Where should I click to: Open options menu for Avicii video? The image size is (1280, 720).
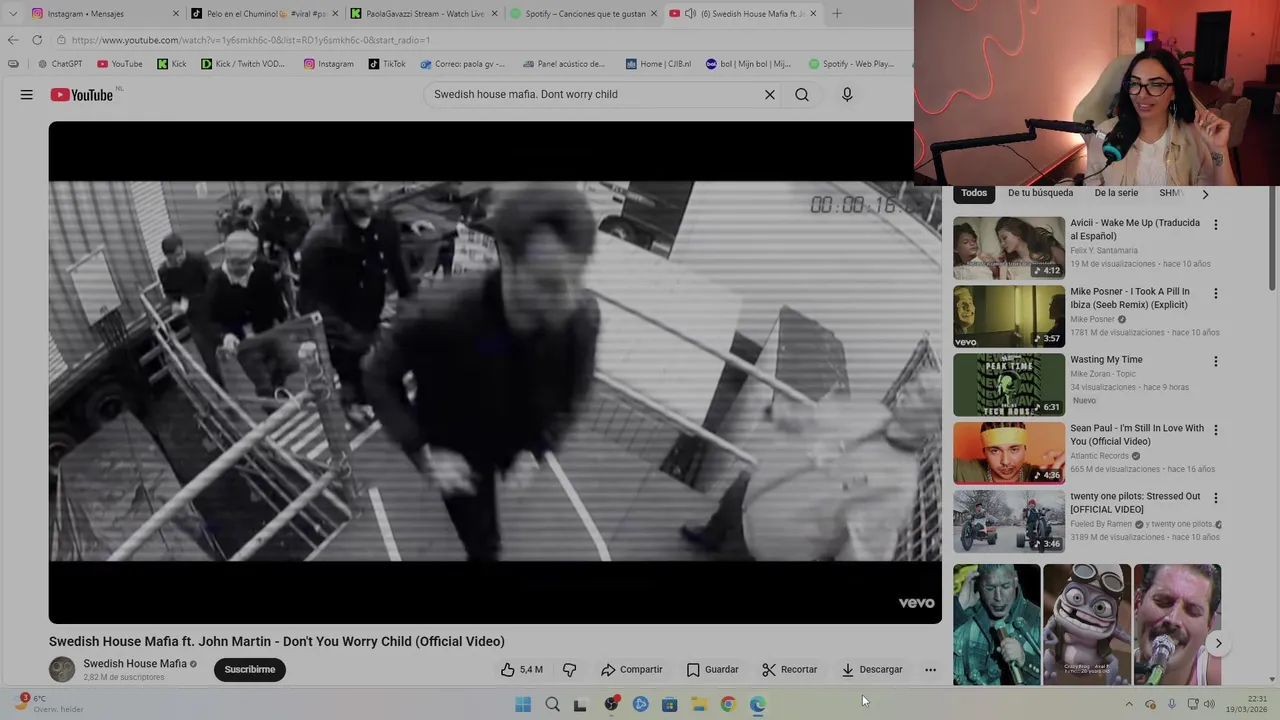1216,225
